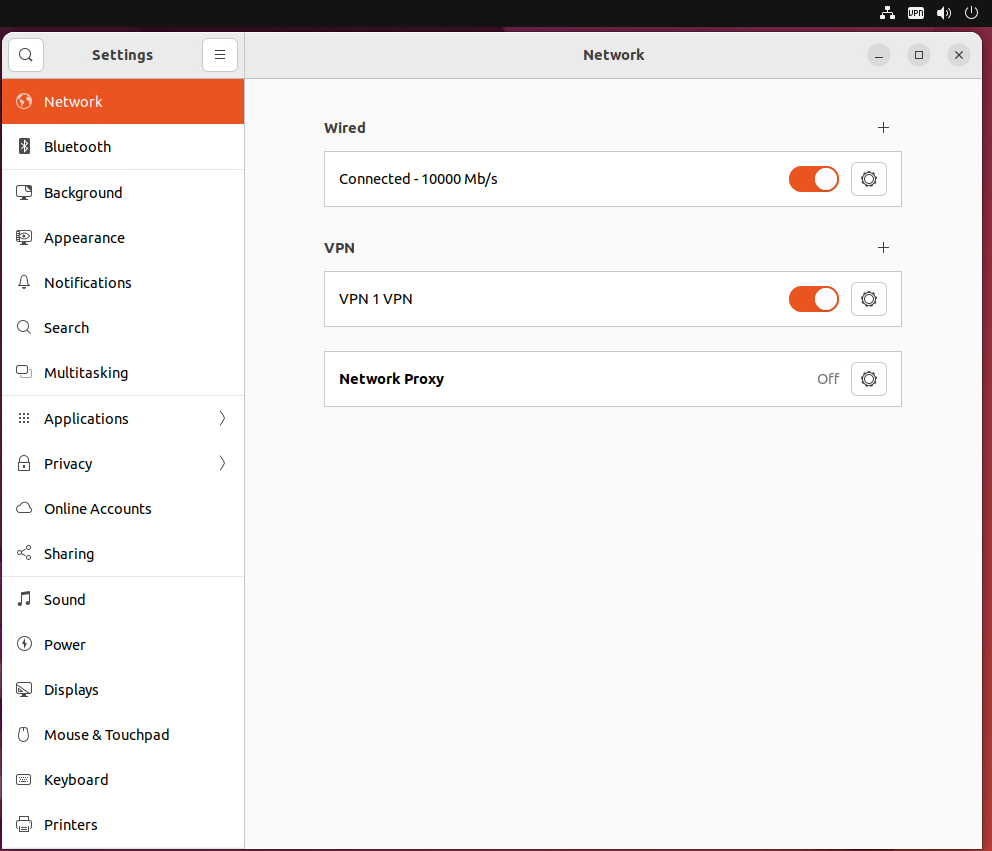Open Printers settings panel
Screen dimensions: 992x851
(x=123, y=824)
